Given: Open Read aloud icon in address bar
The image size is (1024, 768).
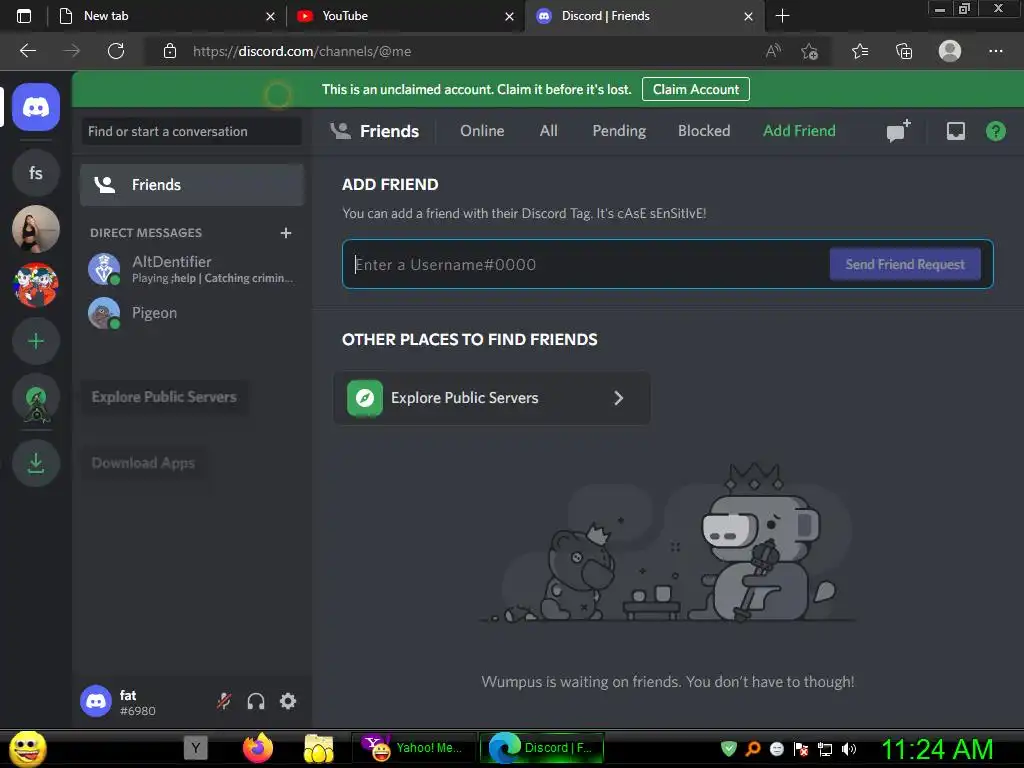Looking at the screenshot, I should pos(773,51).
